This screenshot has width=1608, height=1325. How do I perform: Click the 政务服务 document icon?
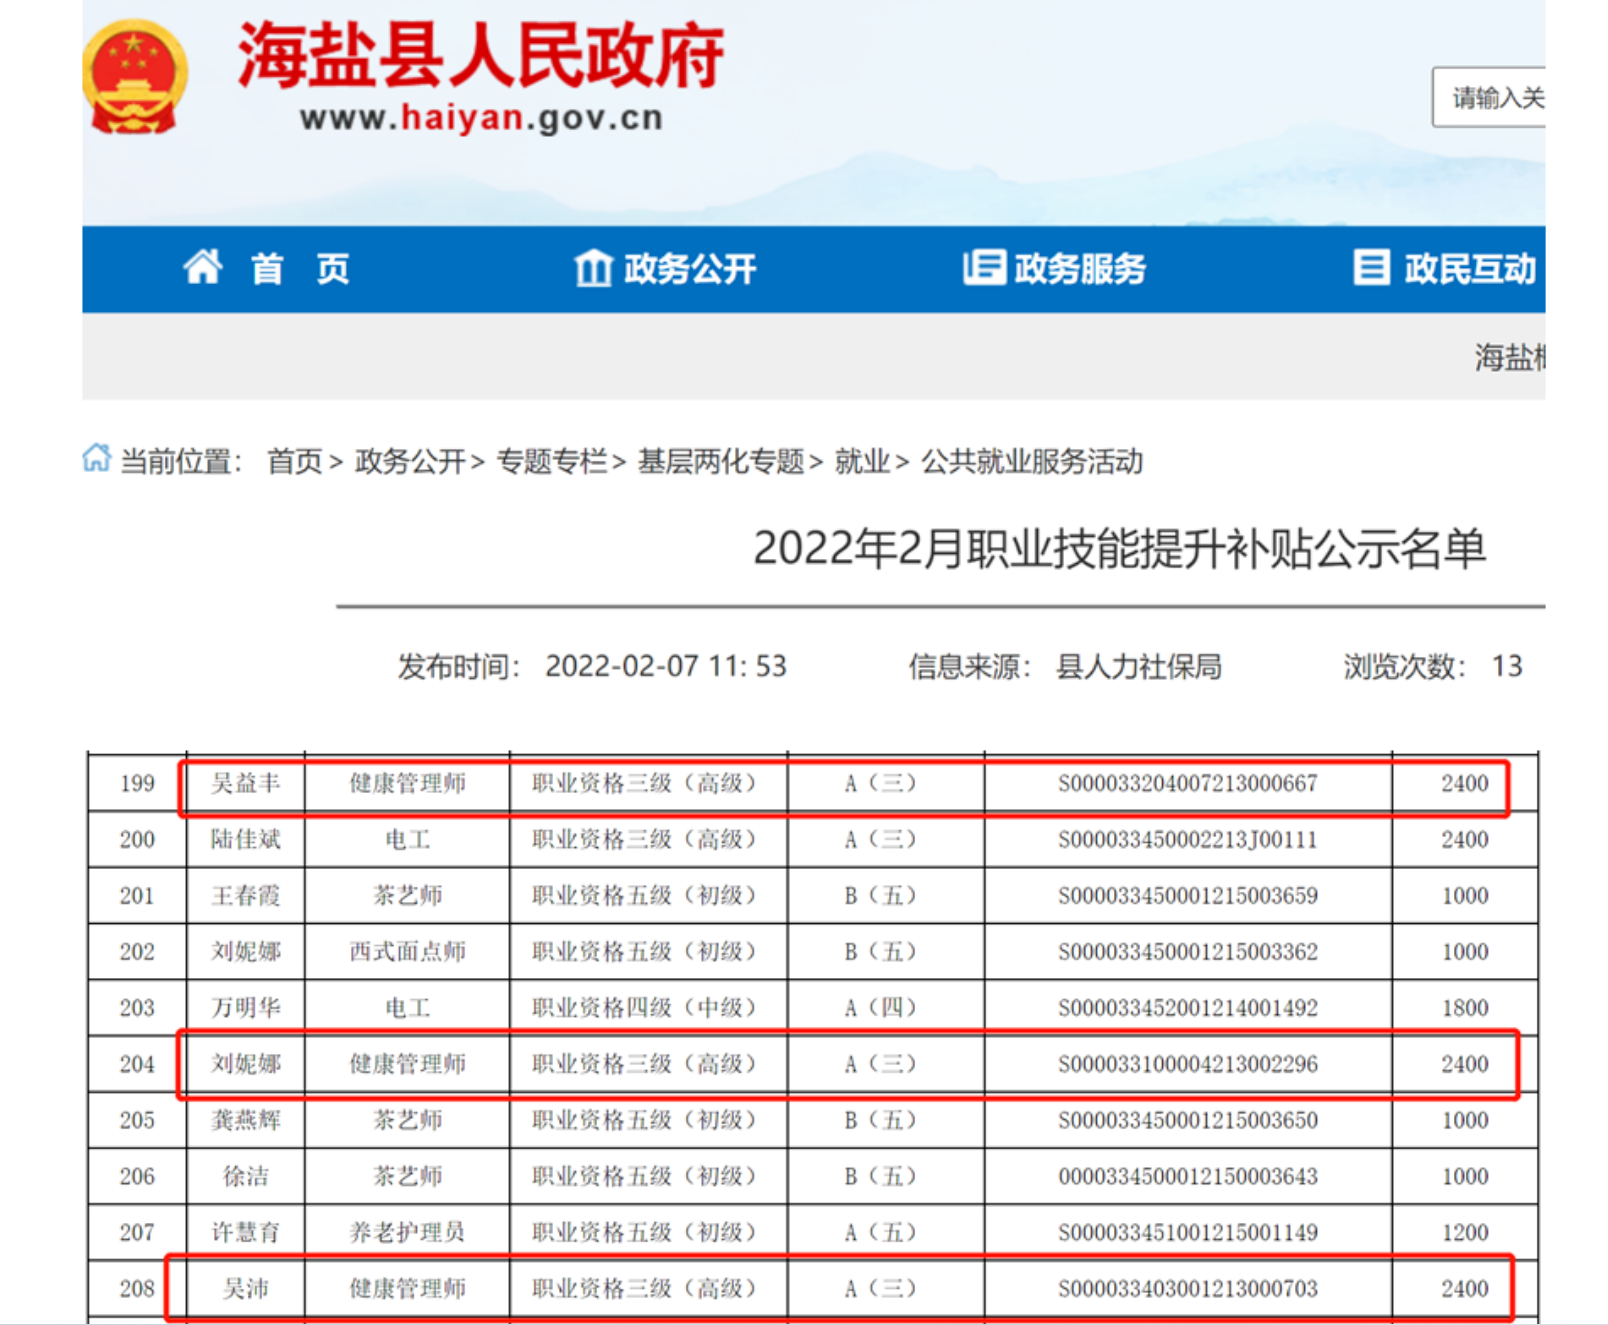983,268
